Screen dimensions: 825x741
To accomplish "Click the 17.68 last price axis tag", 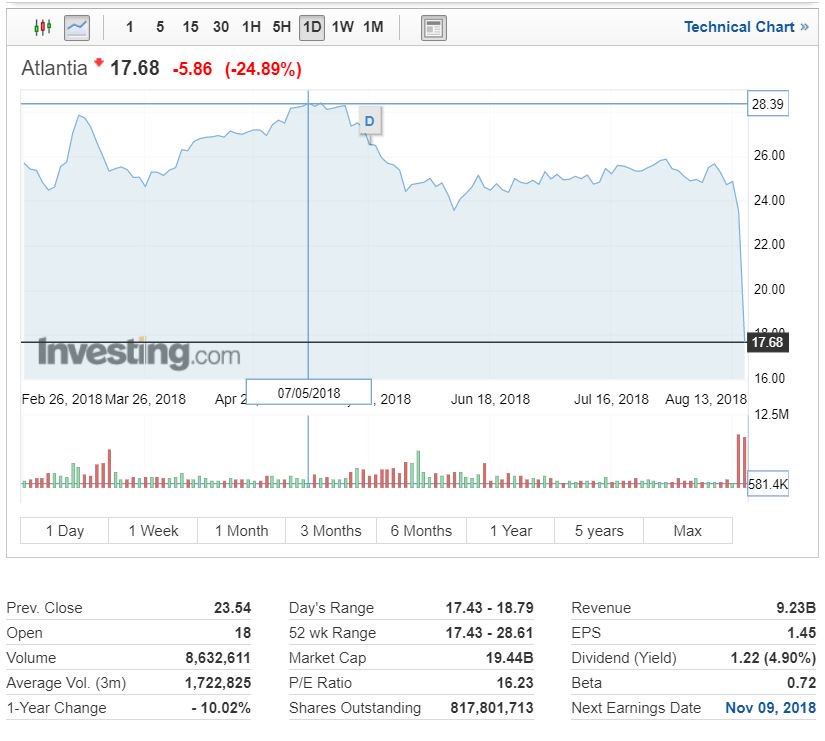I will click(x=768, y=342).
